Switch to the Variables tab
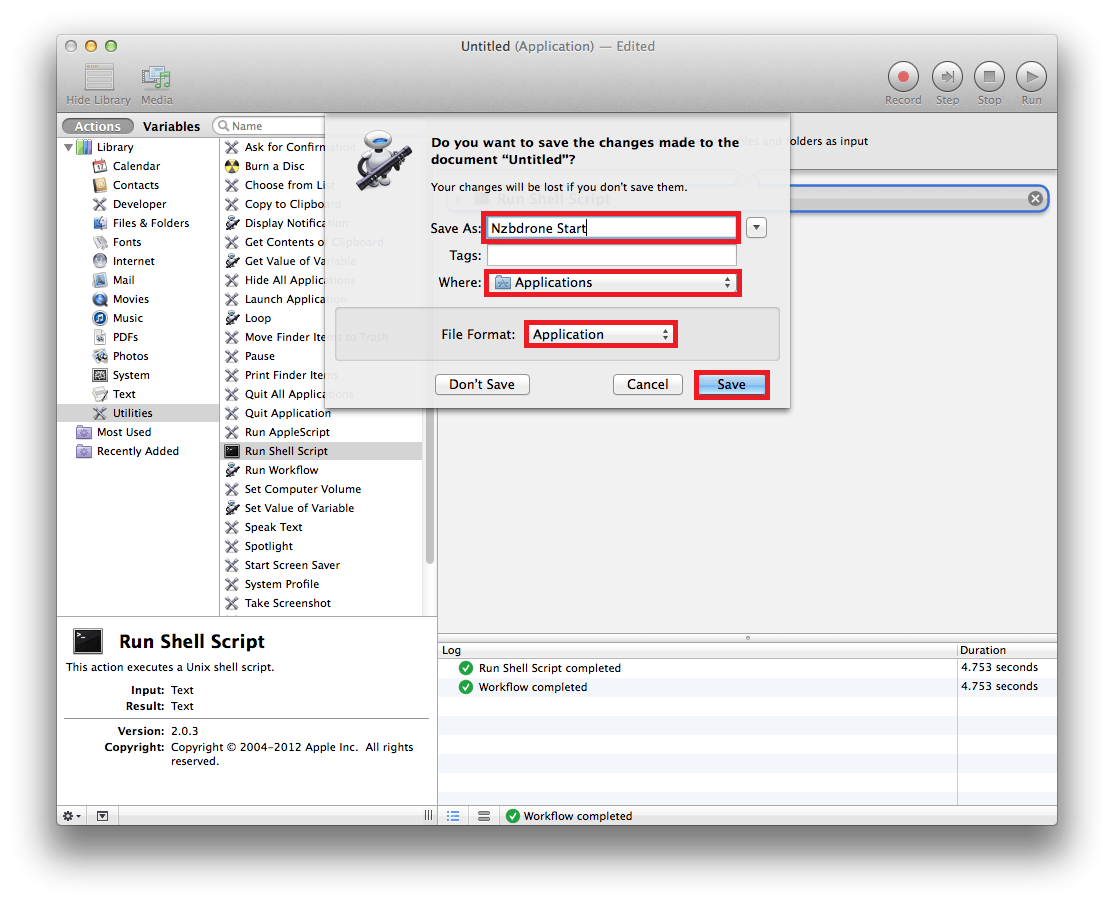Viewport: 1114px width, 904px height. point(171,126)
